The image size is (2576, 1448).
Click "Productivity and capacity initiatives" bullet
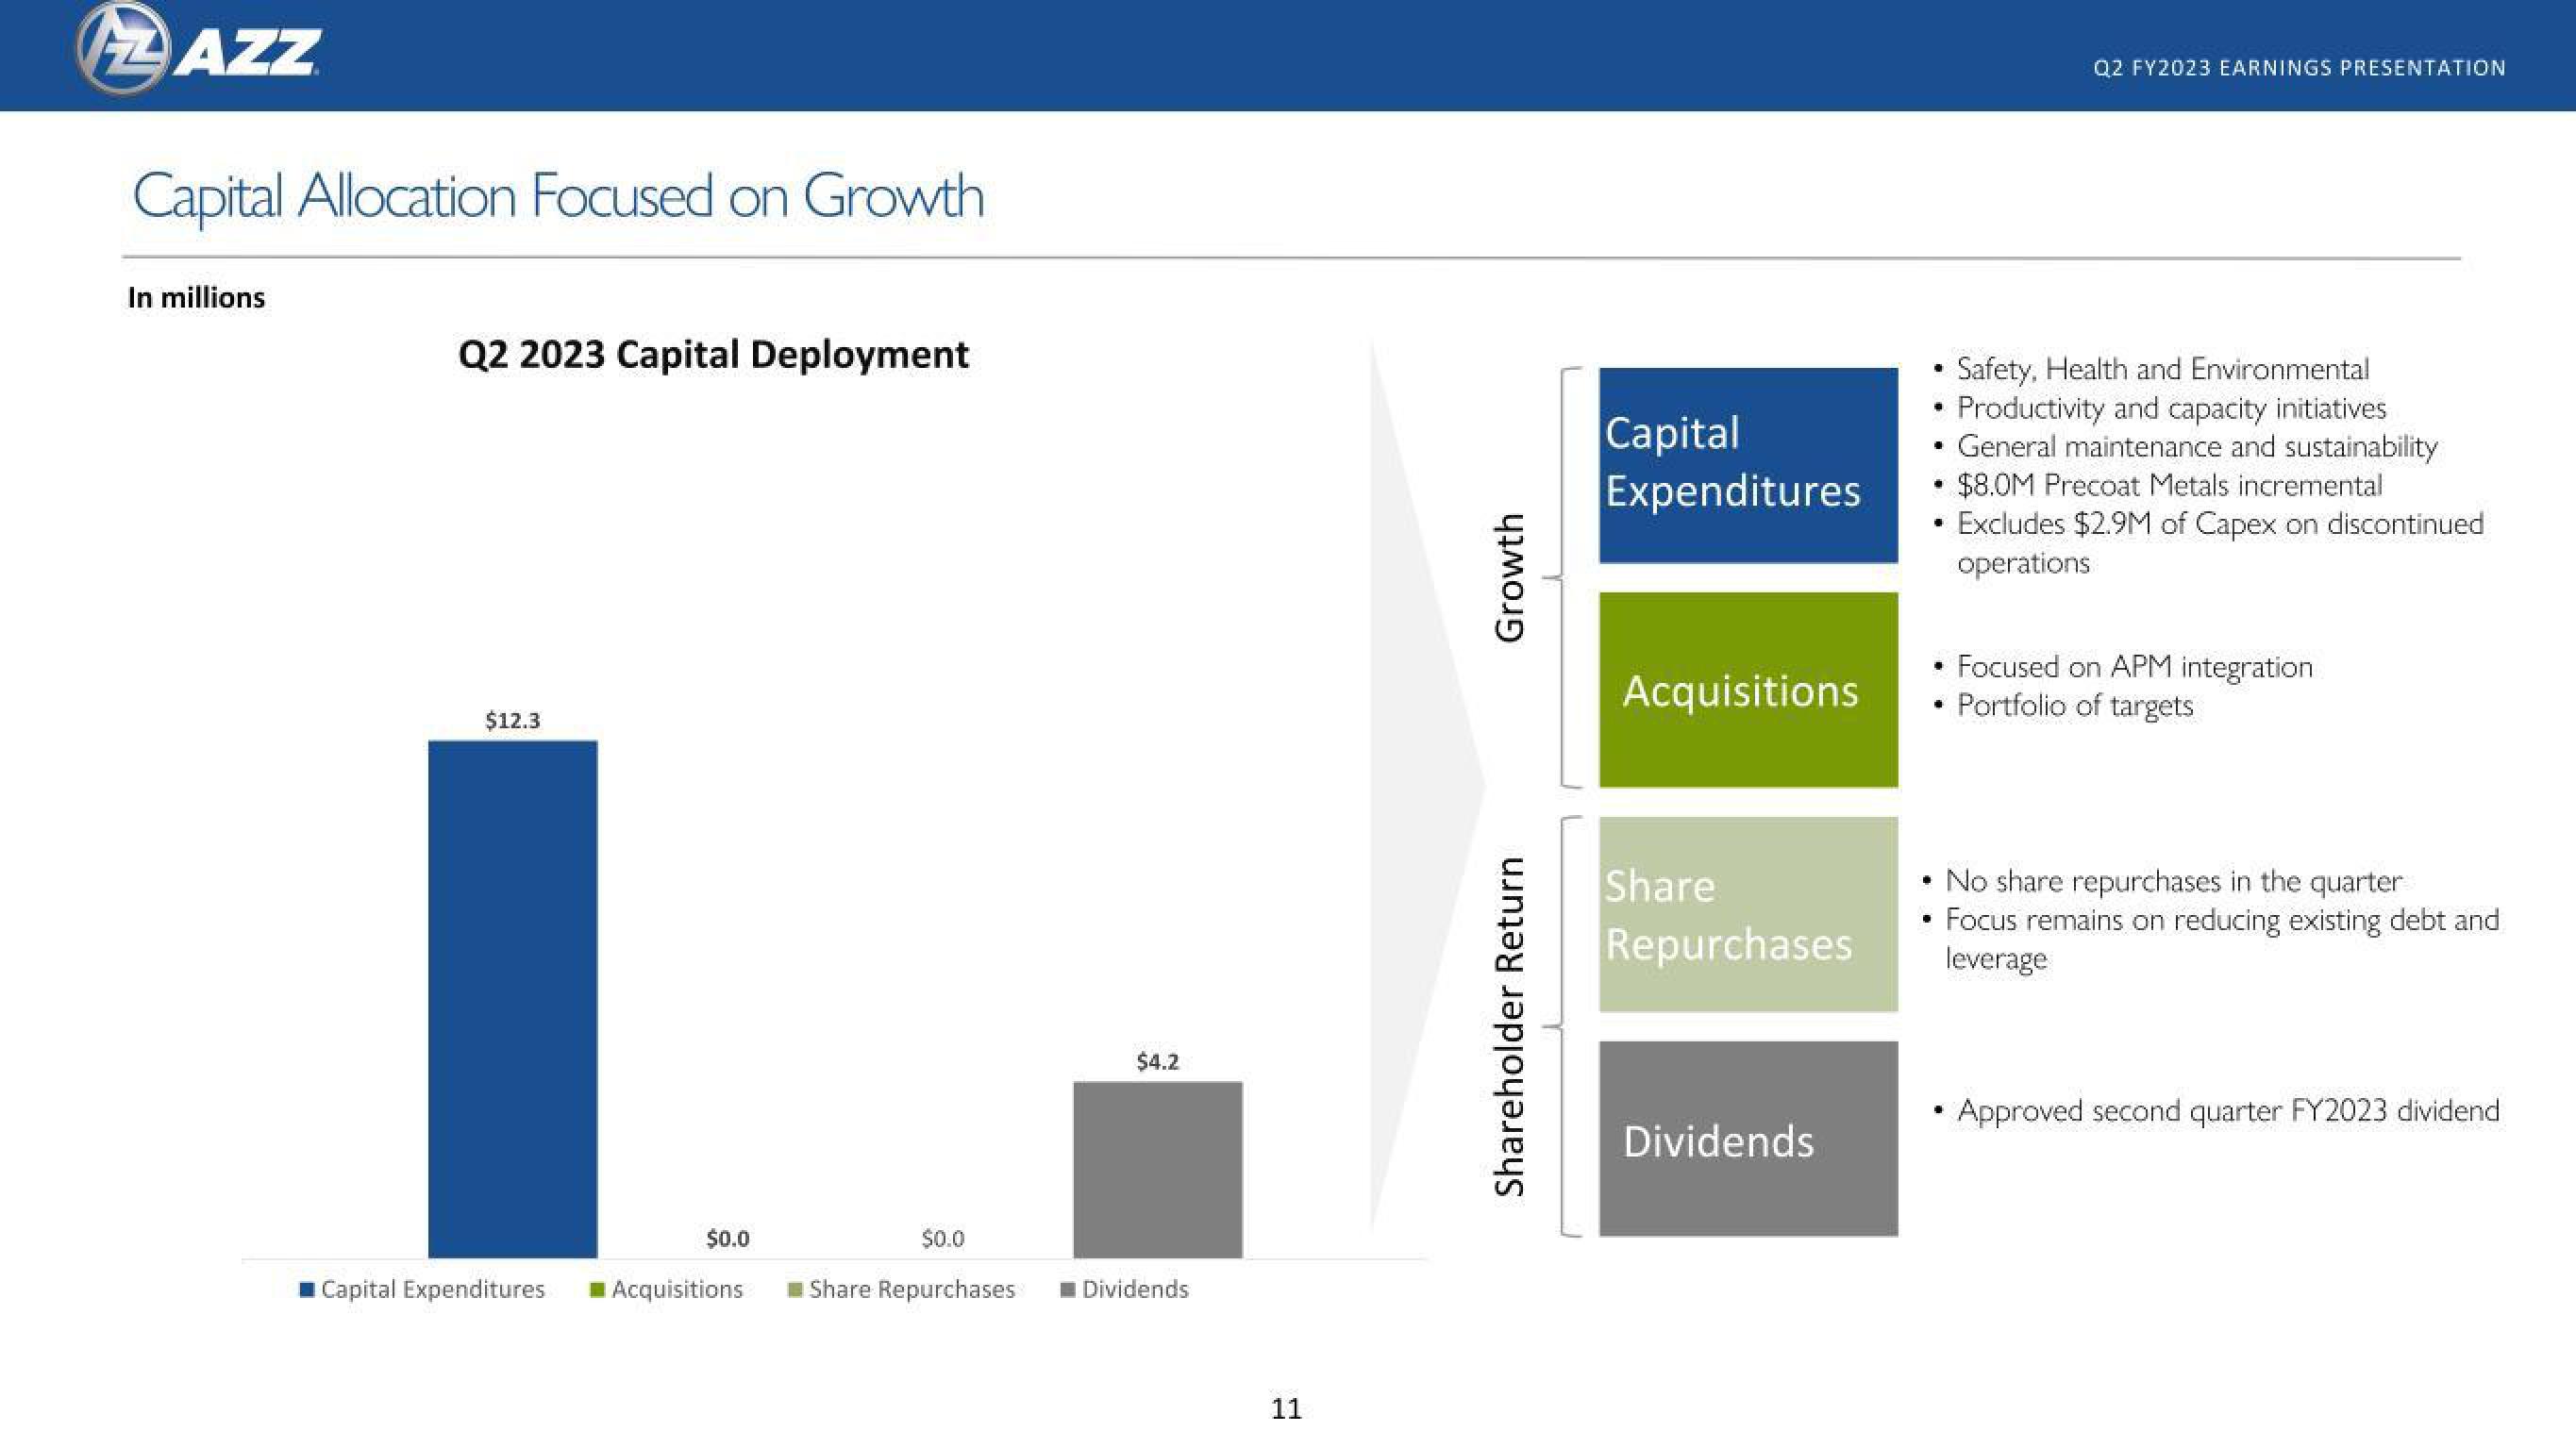2171,408
